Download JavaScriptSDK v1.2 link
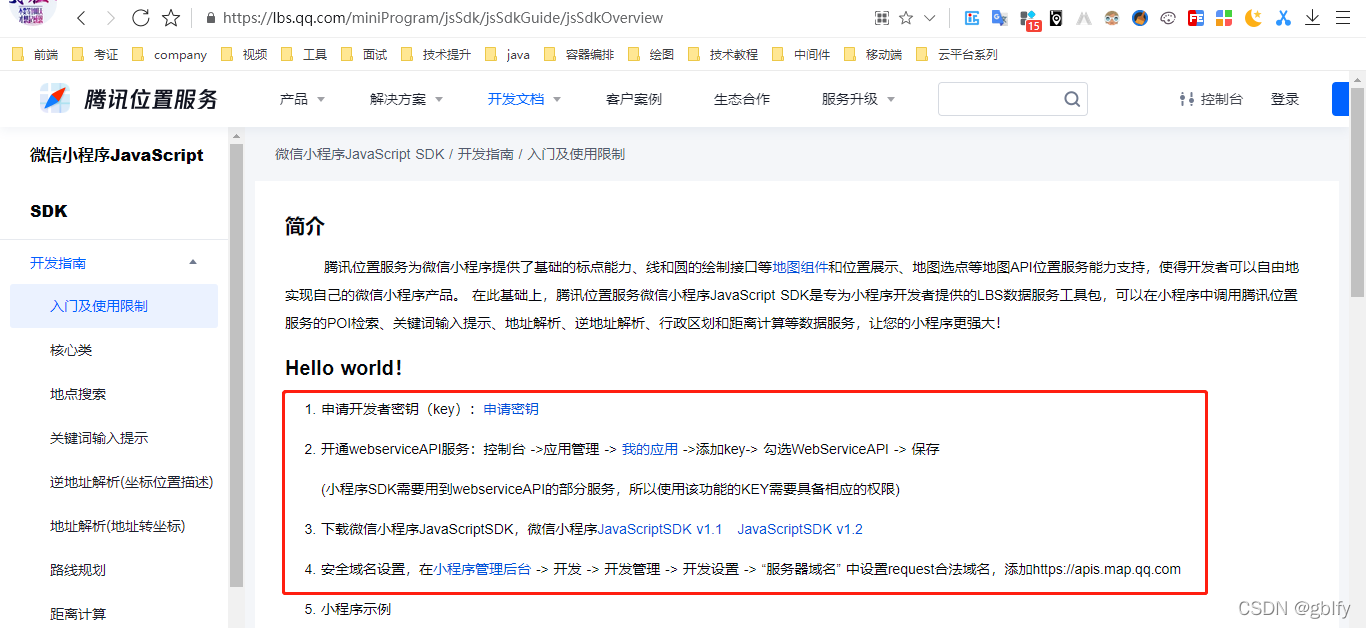This screenshot has width=1366, height=628. coord(800,529)
